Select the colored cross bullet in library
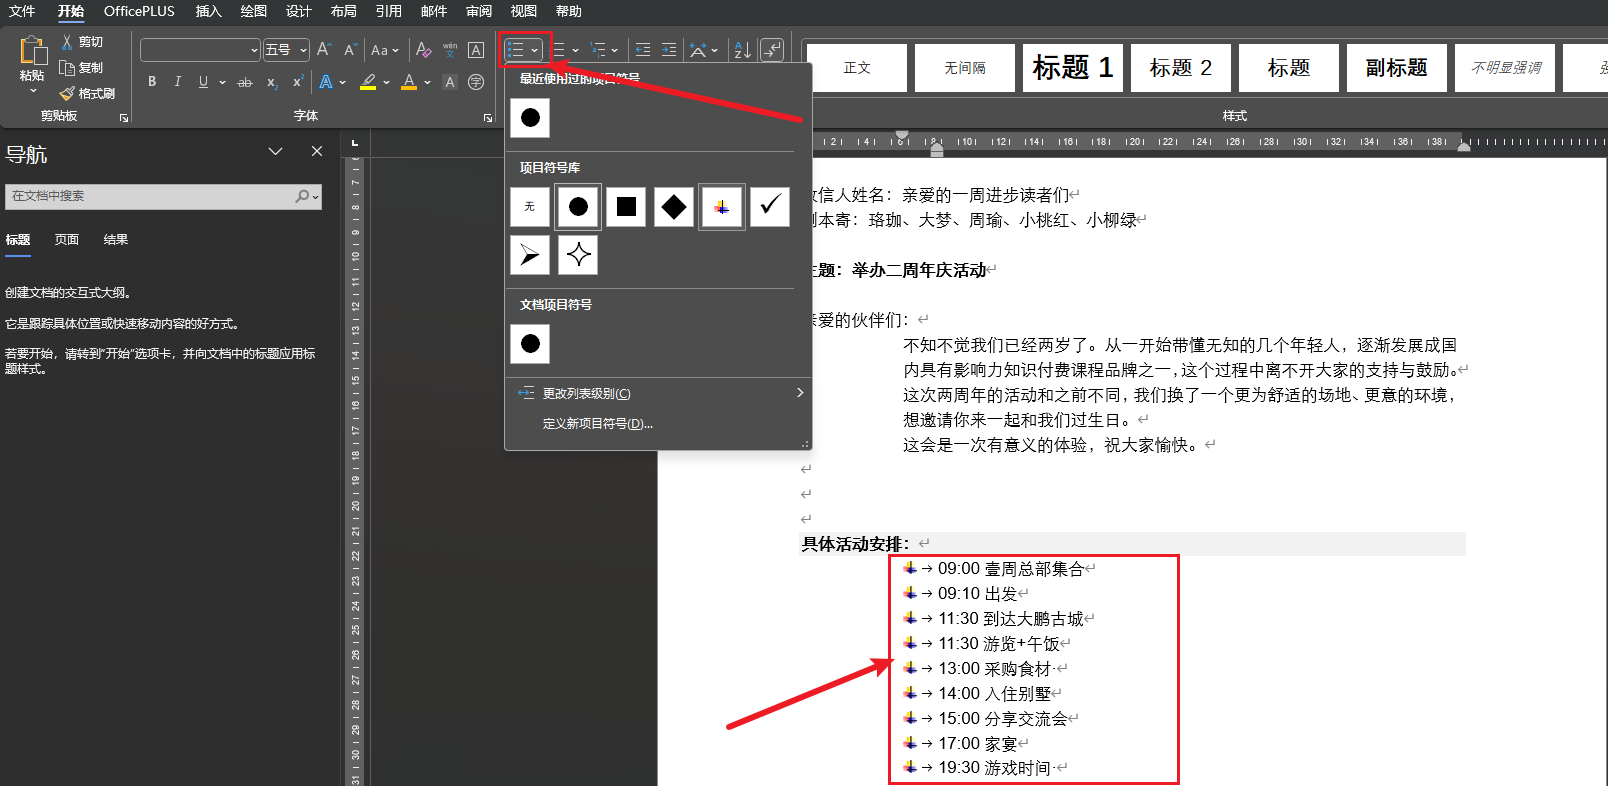The image size is (1608, 786). (x=722, y=207)
